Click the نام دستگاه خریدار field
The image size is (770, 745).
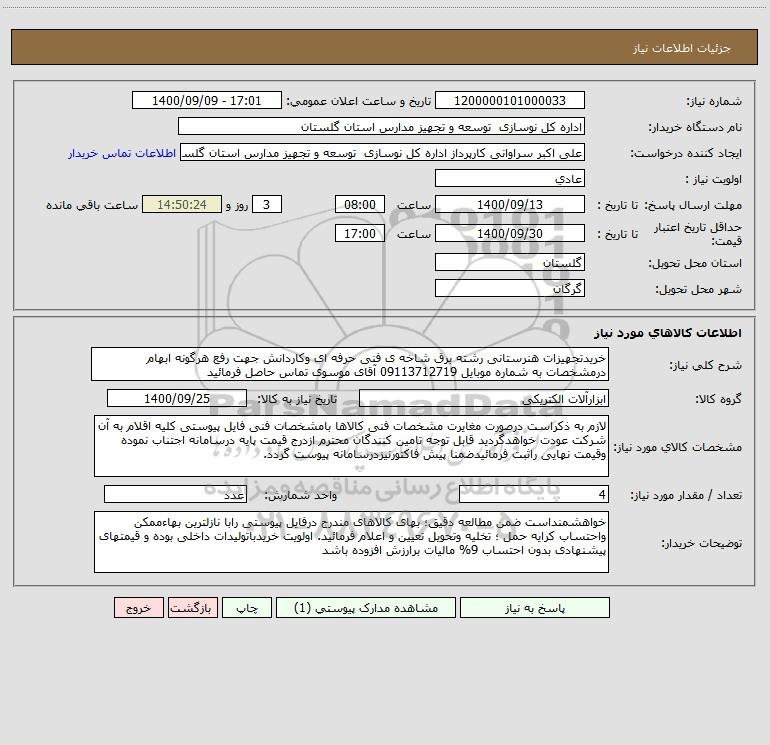click(x=381, y=127)
